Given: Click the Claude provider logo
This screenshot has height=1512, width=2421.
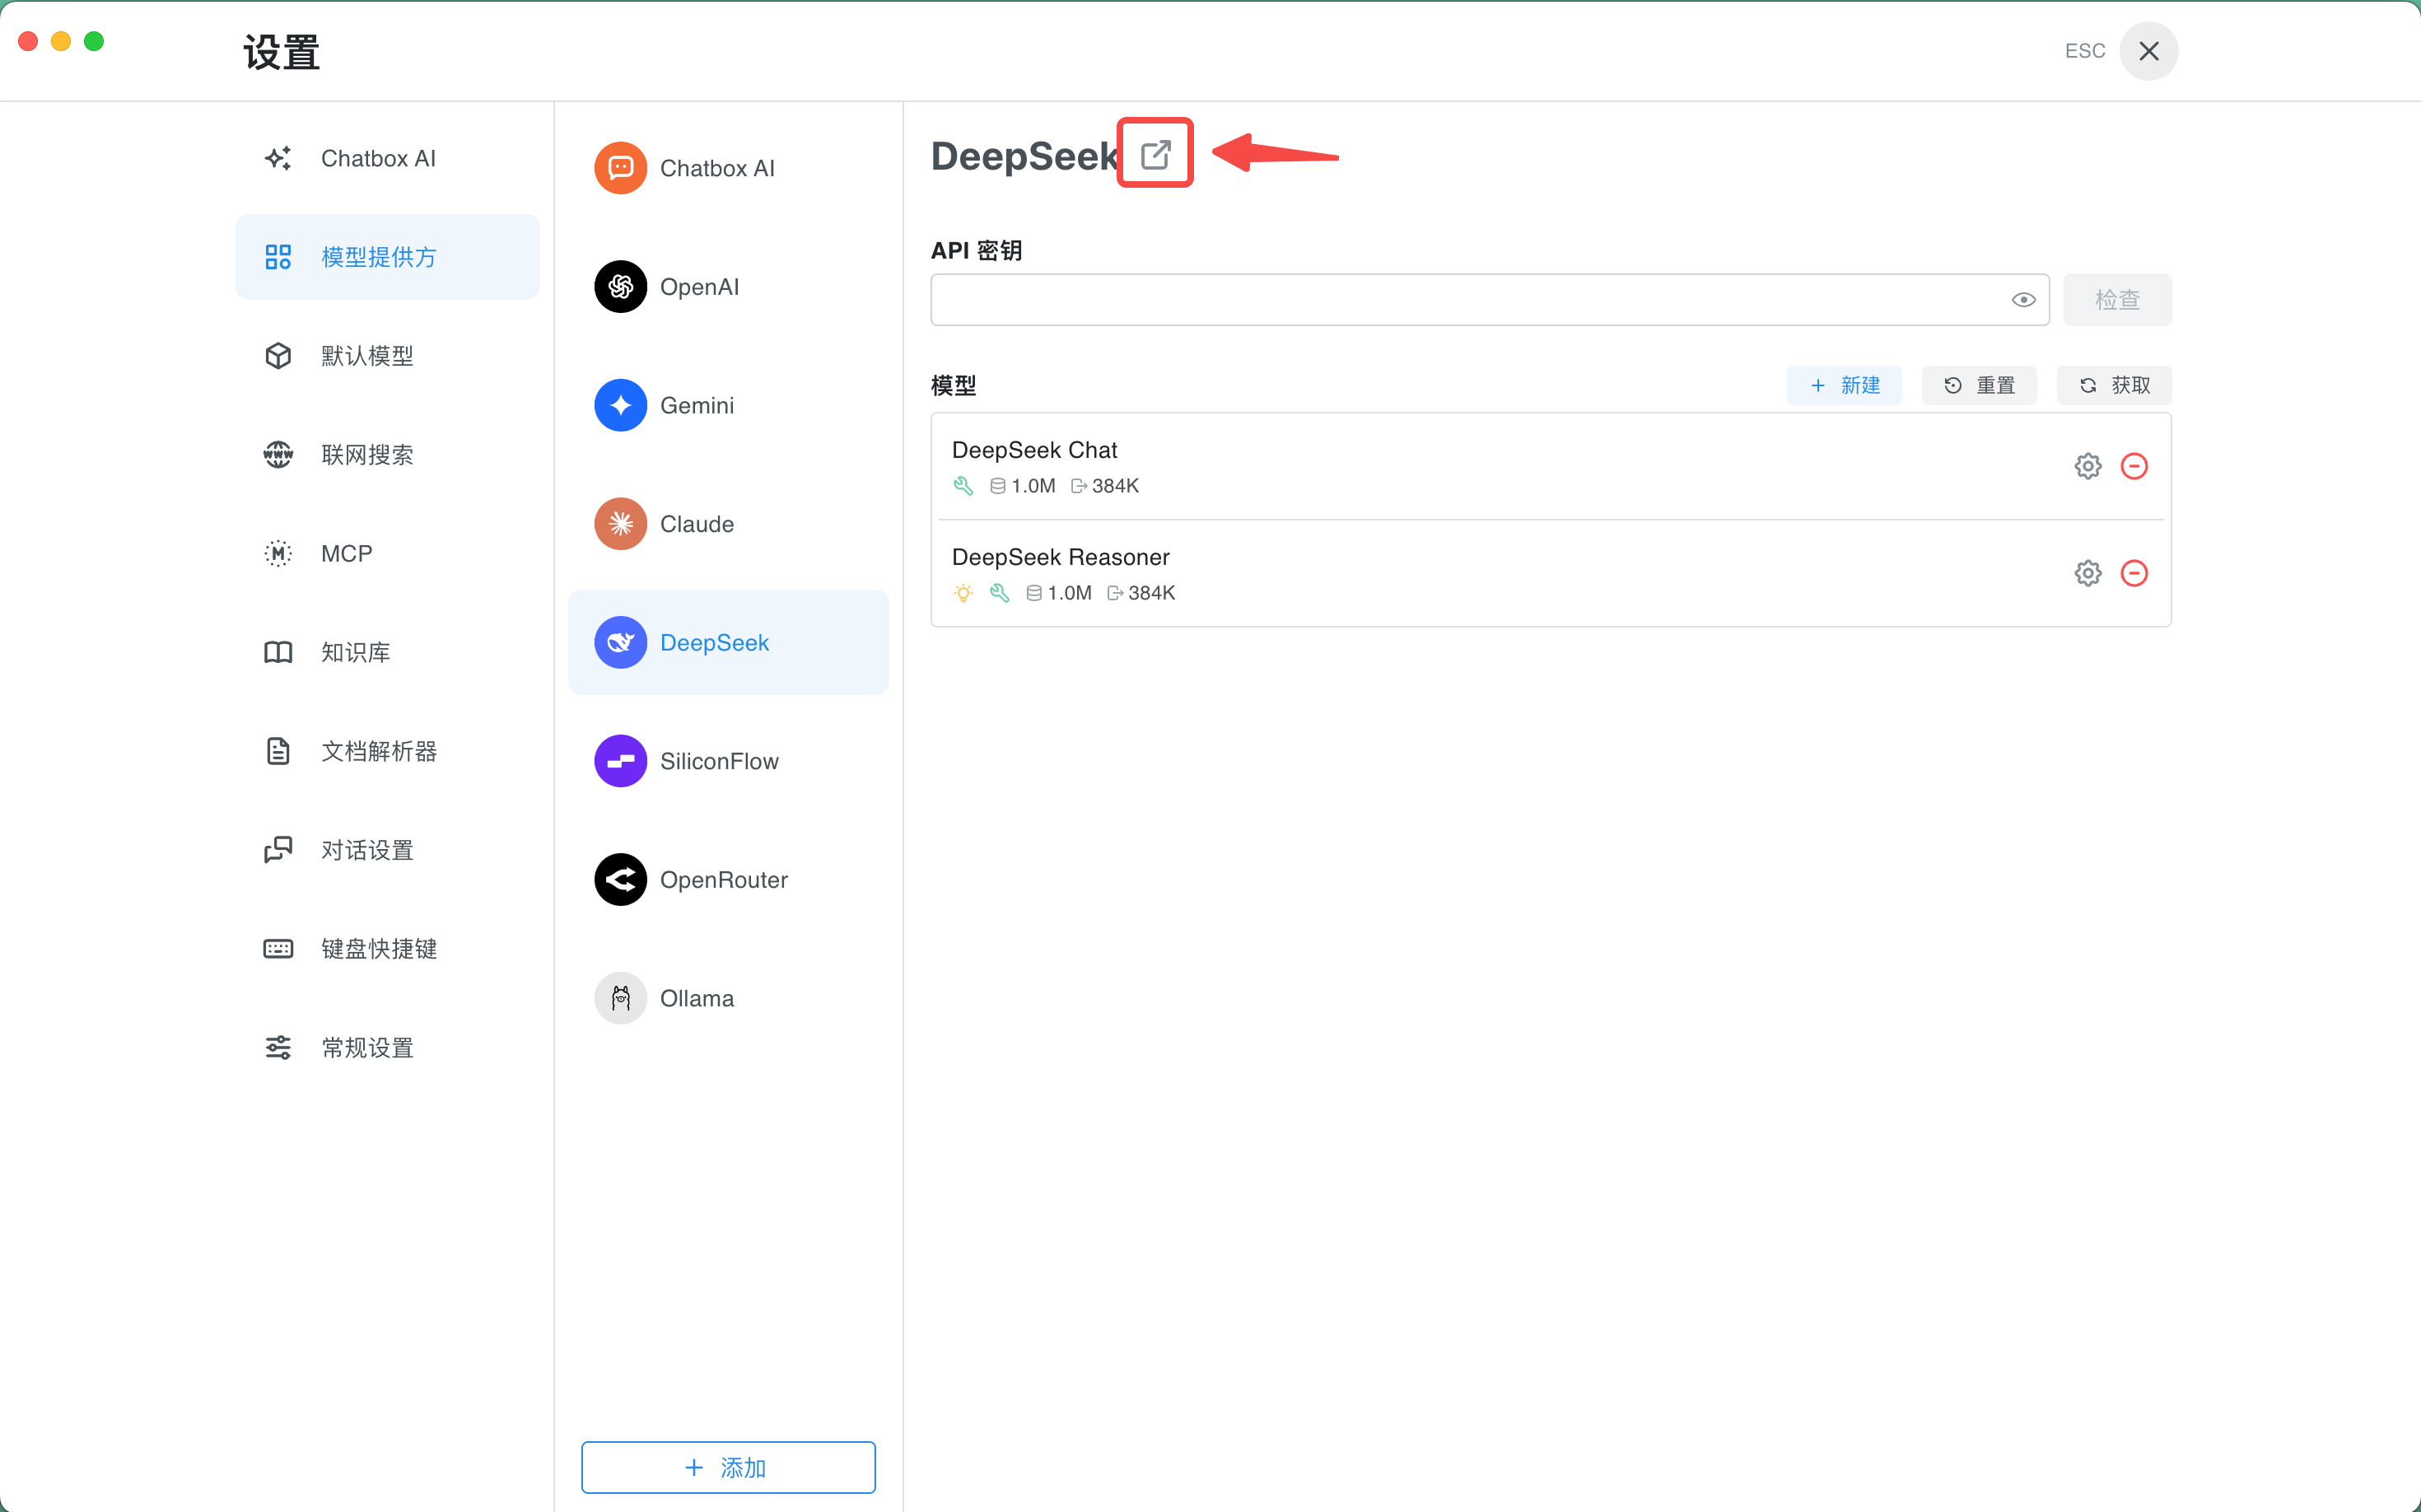Looking at the screenshot, I should coord(620,524).
